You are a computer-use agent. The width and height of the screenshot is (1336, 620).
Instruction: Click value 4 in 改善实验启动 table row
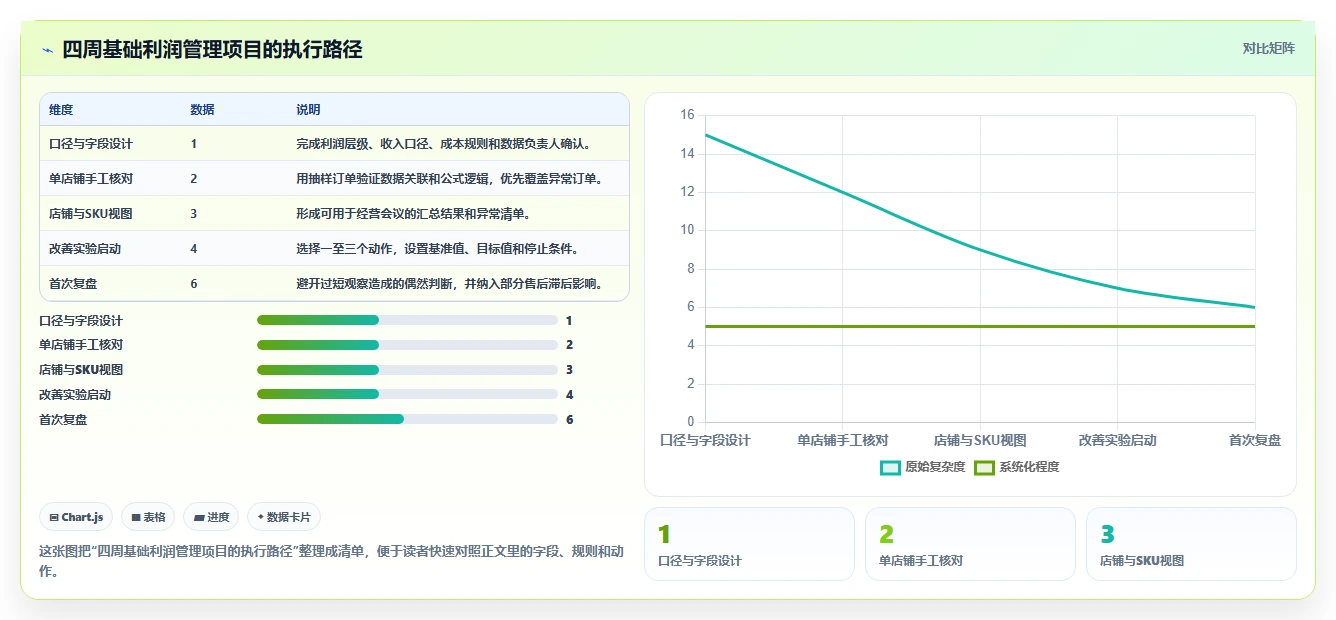click(x=194, y=249)
